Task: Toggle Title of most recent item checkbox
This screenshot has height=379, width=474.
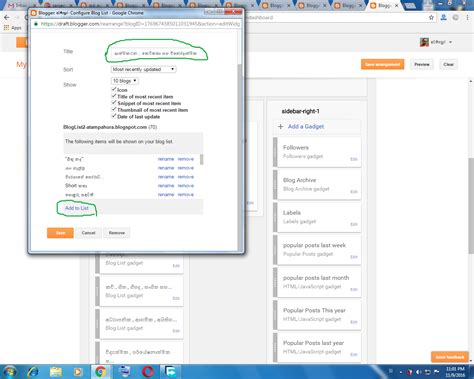Action: (114, 96)
